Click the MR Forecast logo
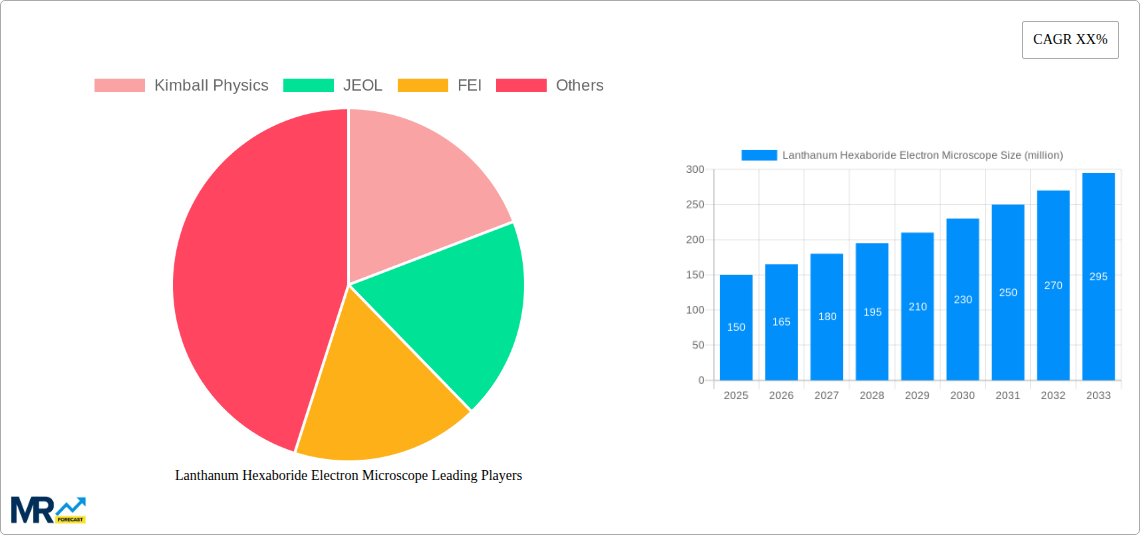 [49, 510]
